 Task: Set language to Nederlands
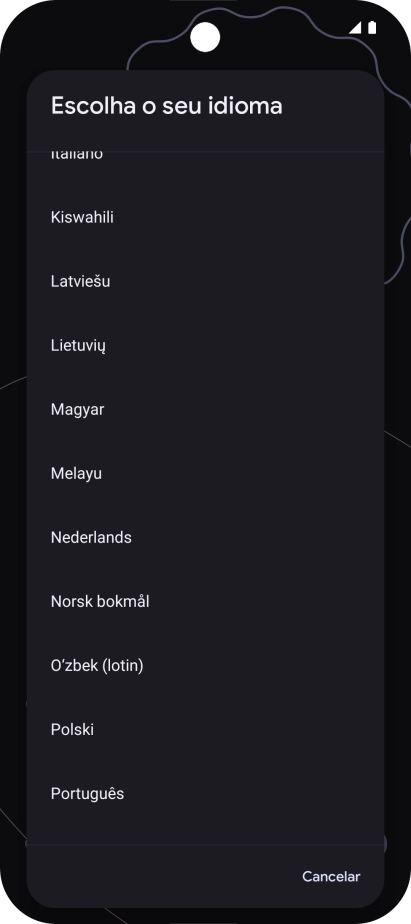pos(205,537)
